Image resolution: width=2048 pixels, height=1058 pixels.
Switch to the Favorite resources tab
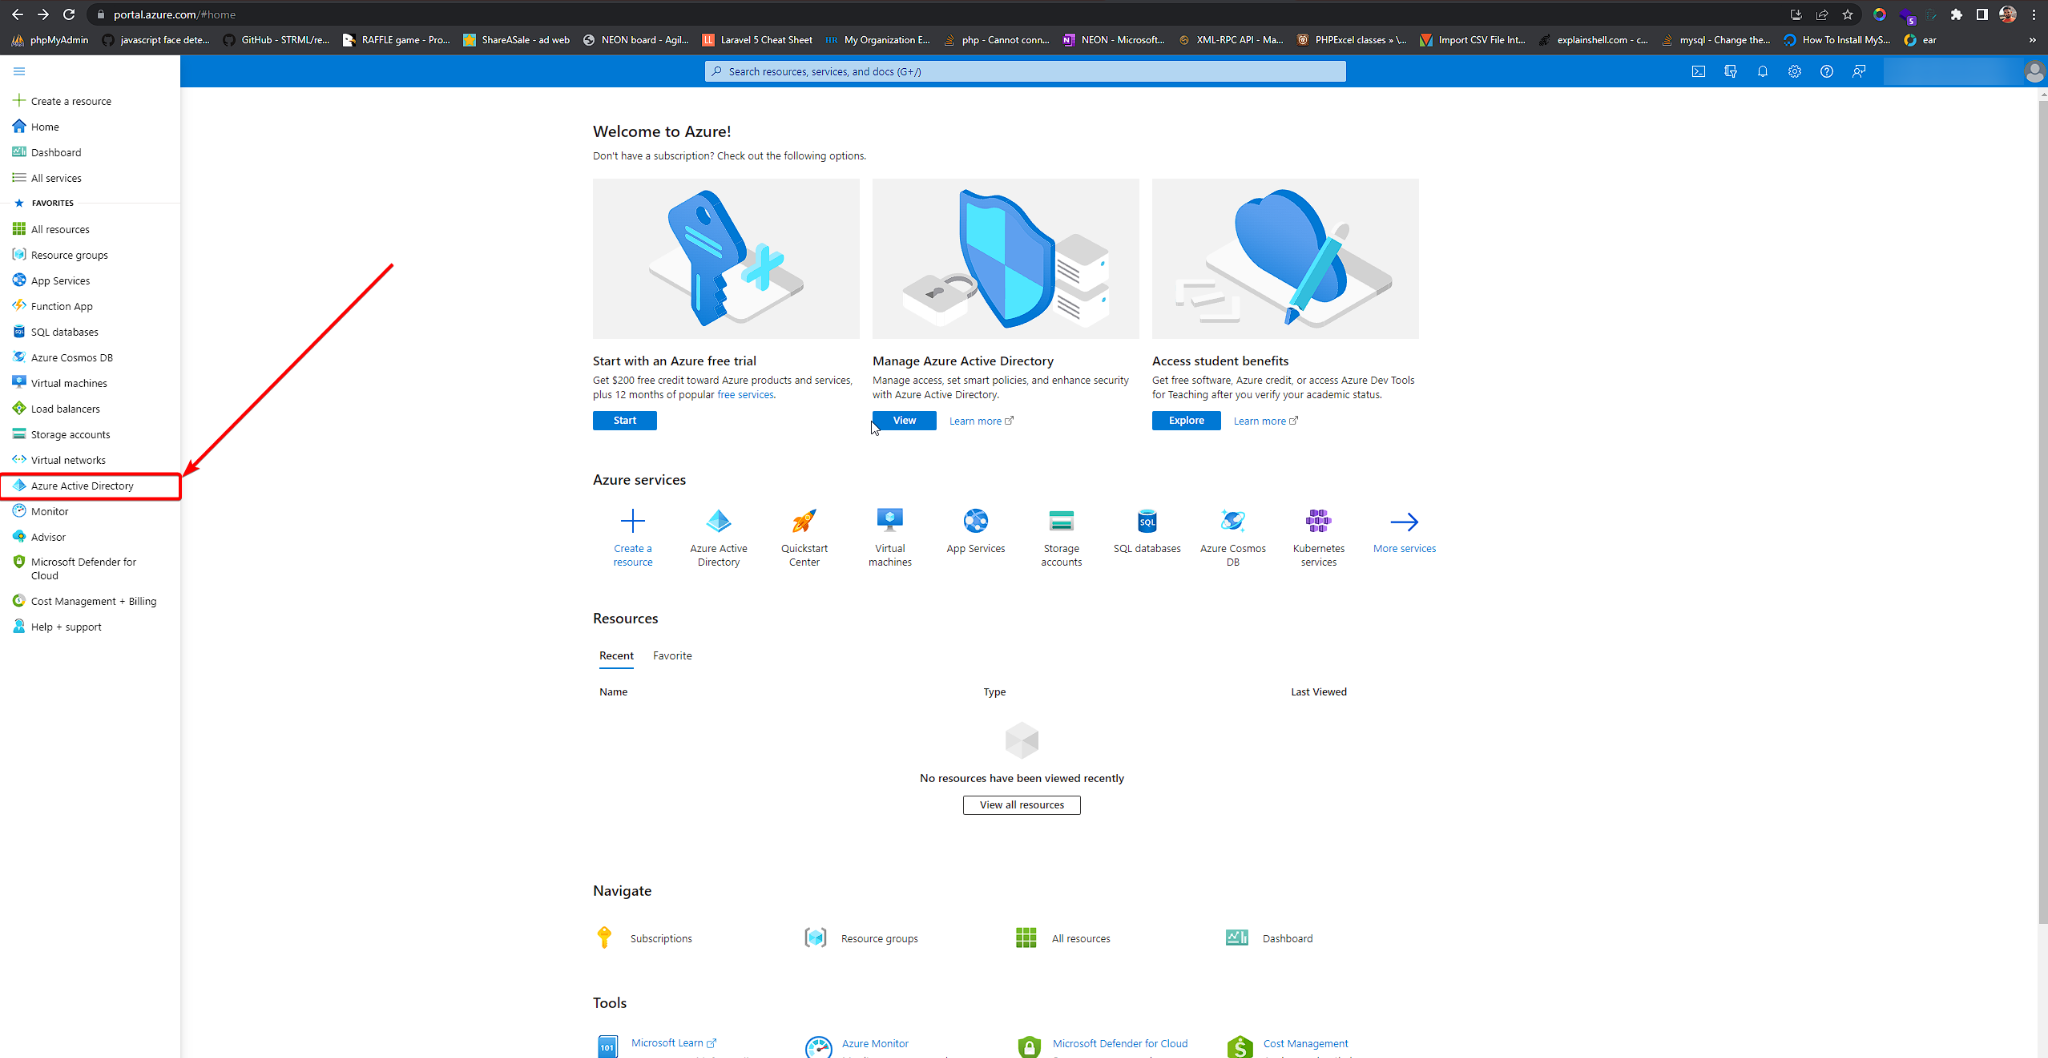672,656
